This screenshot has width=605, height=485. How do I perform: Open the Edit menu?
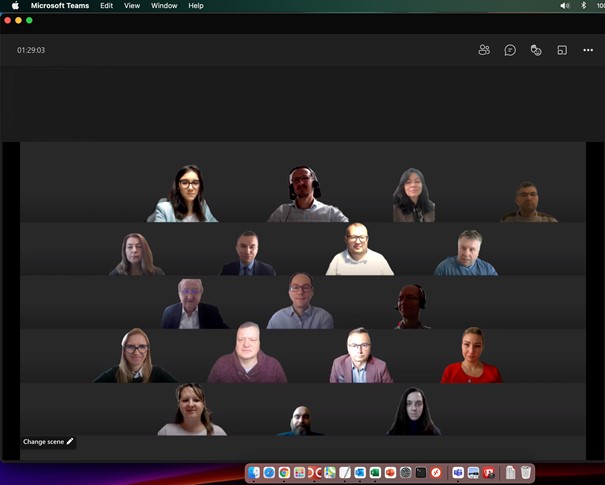(106, 6)
